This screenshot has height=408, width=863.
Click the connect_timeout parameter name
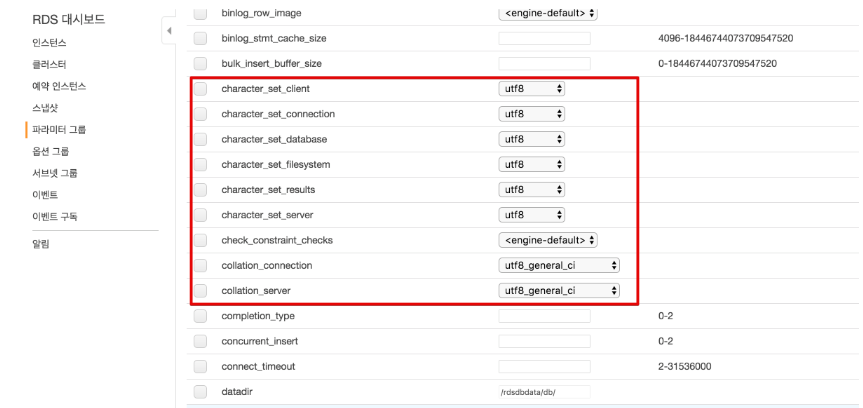(258, 367)
